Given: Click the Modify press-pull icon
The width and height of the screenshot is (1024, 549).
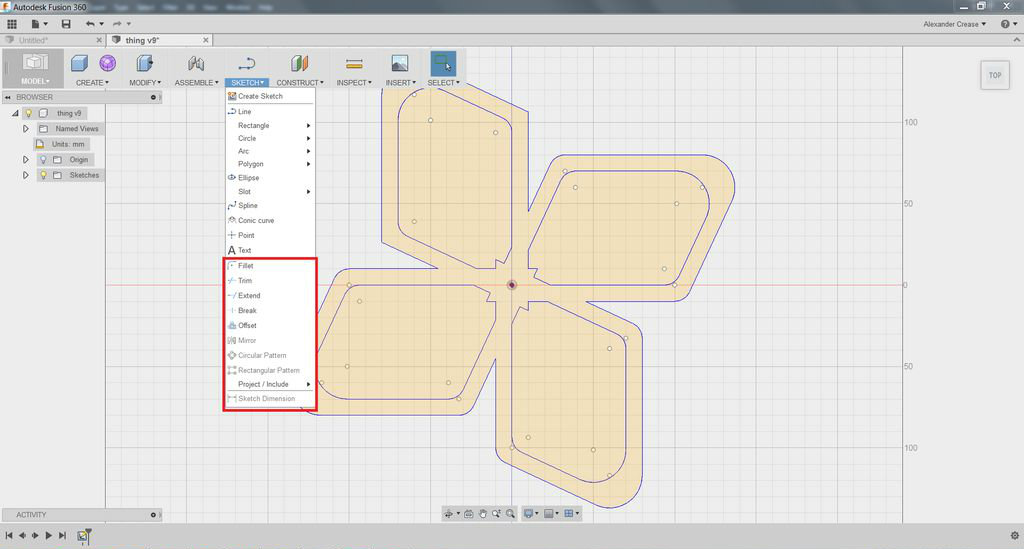Looking at the screenshot, I should (144, 63).
